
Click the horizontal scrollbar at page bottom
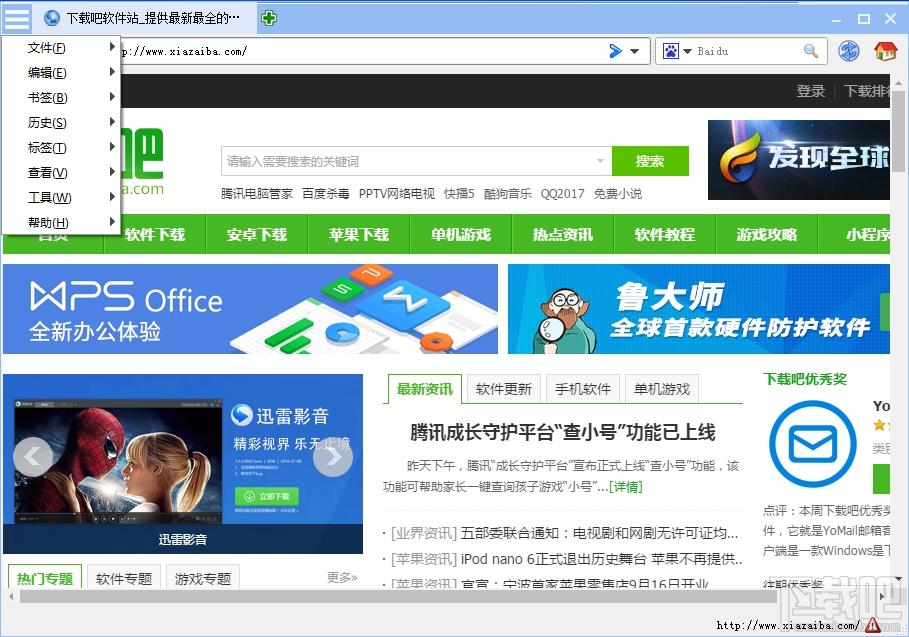[398, 596]
